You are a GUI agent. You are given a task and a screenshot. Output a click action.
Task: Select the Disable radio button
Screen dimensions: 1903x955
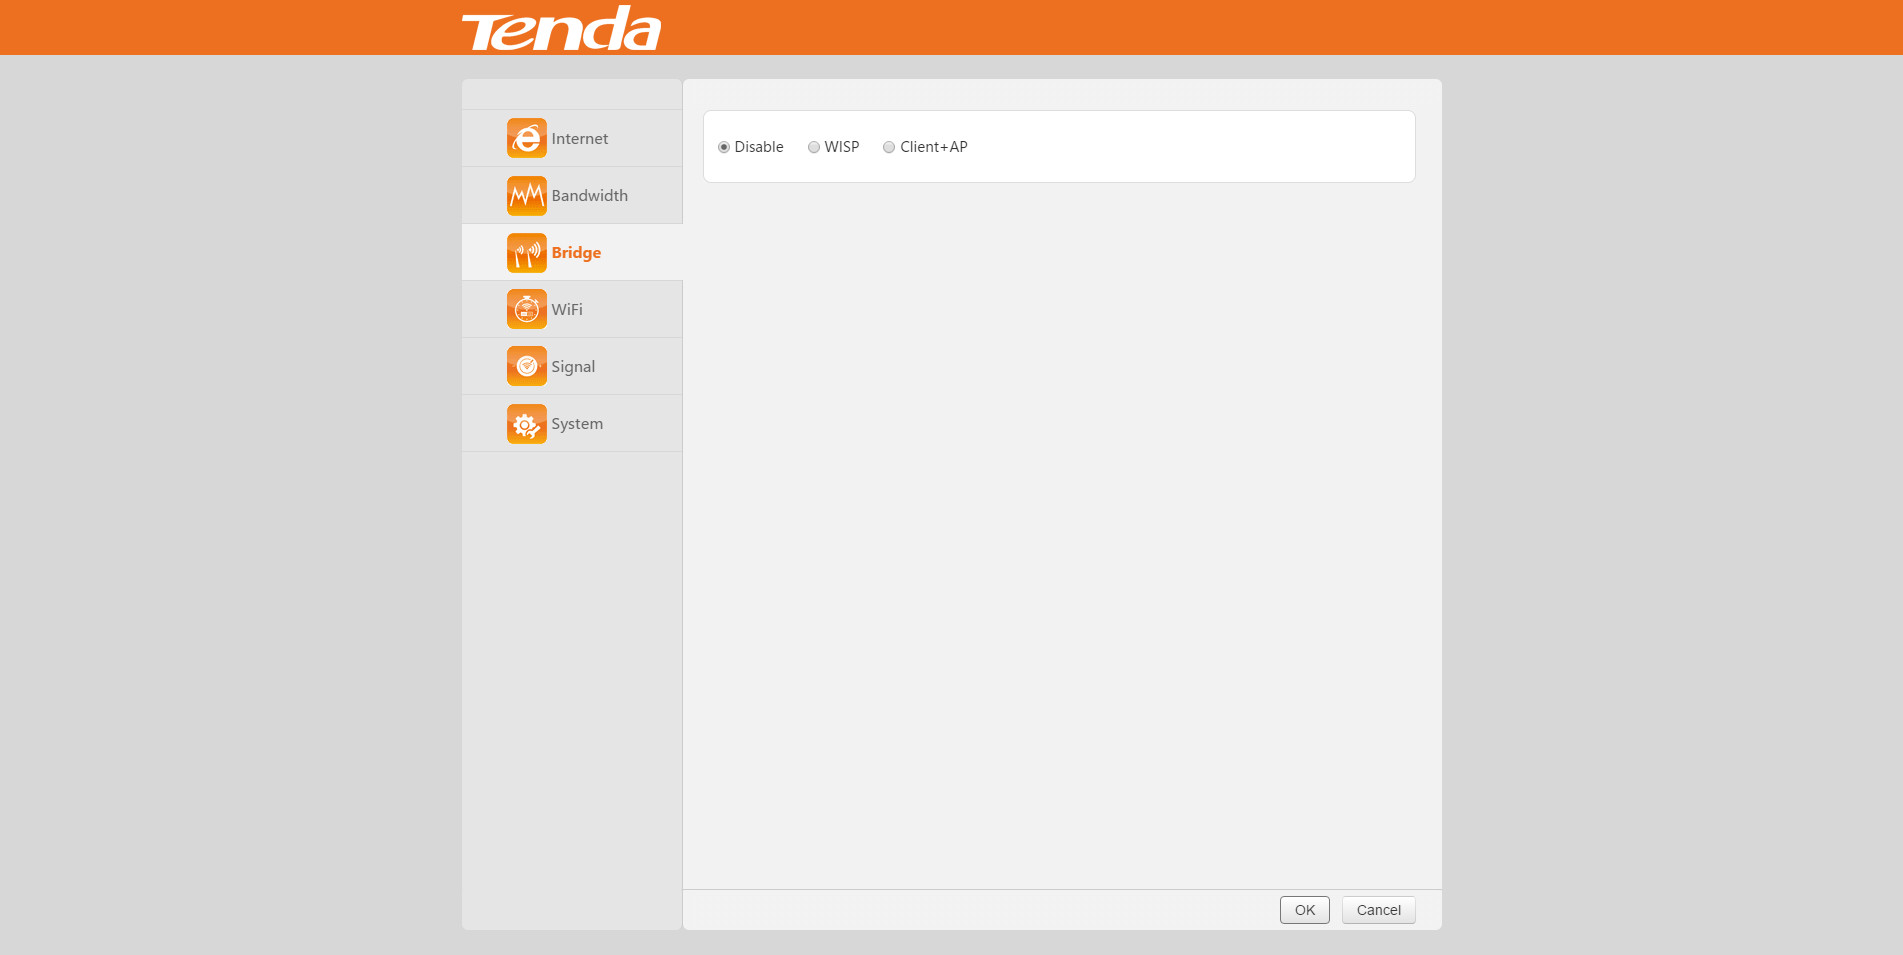[724, 147]
